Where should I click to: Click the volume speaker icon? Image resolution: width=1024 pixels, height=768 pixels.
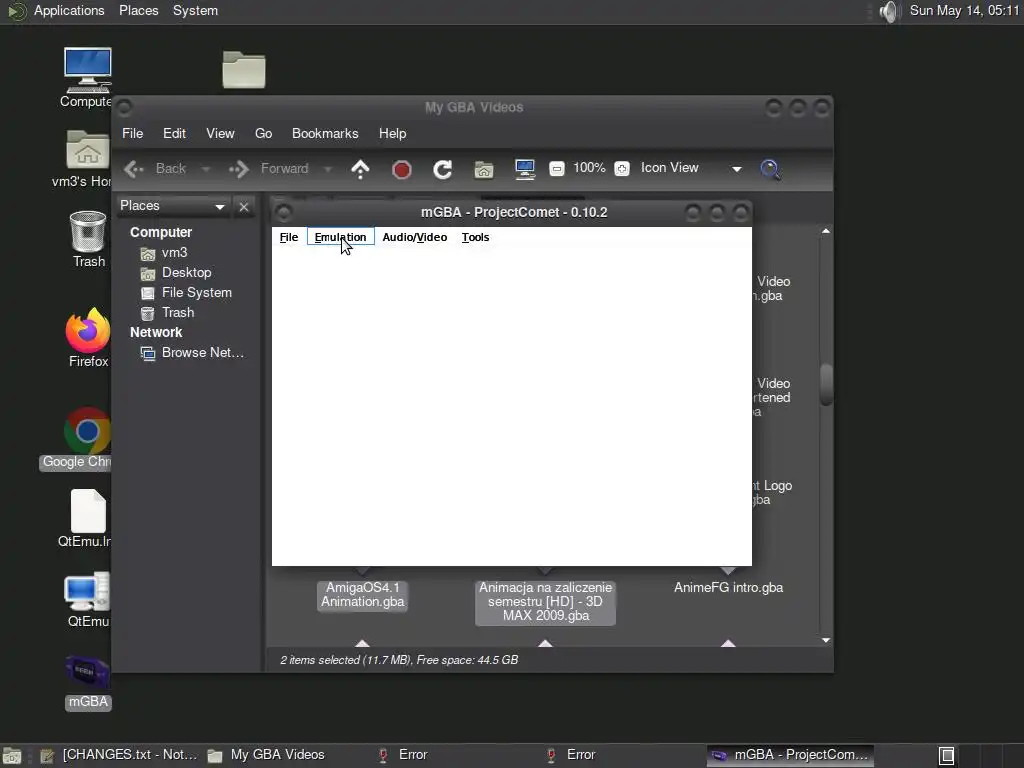[x=888, y=11]
